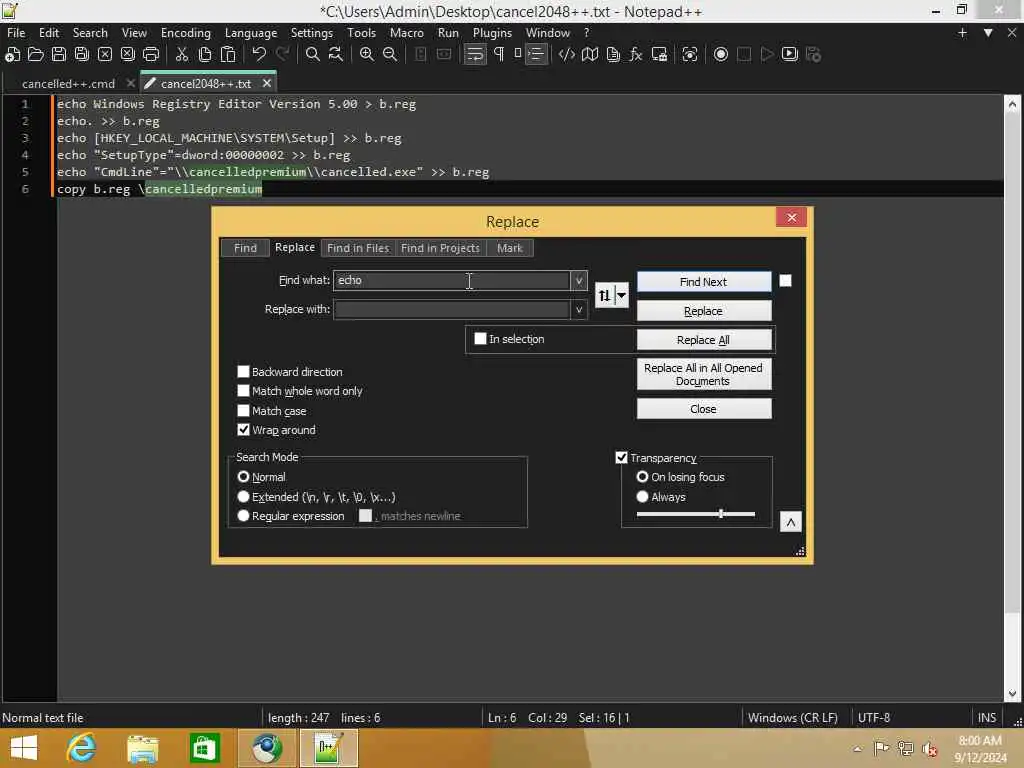
Task: Open swap button dropdown arrow
Action: tap(622, 295)
